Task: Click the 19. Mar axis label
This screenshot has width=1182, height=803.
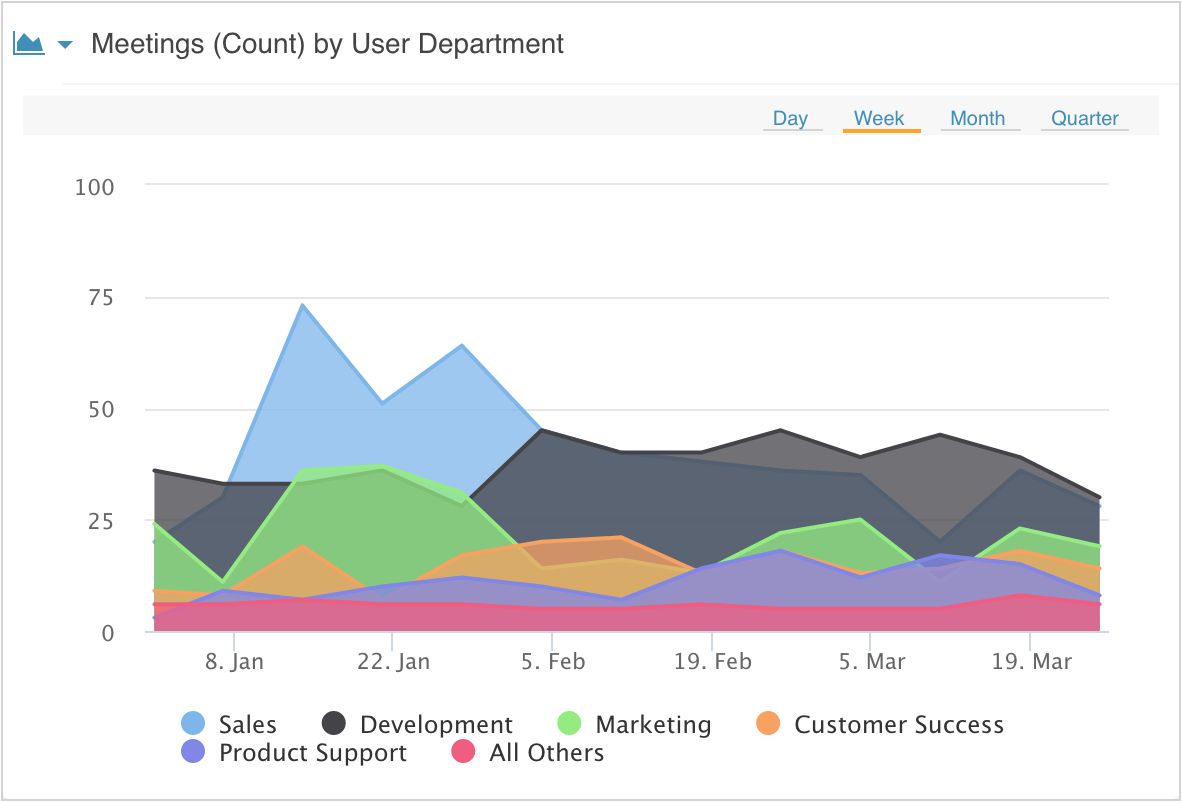Action: tap(1031, 661)
